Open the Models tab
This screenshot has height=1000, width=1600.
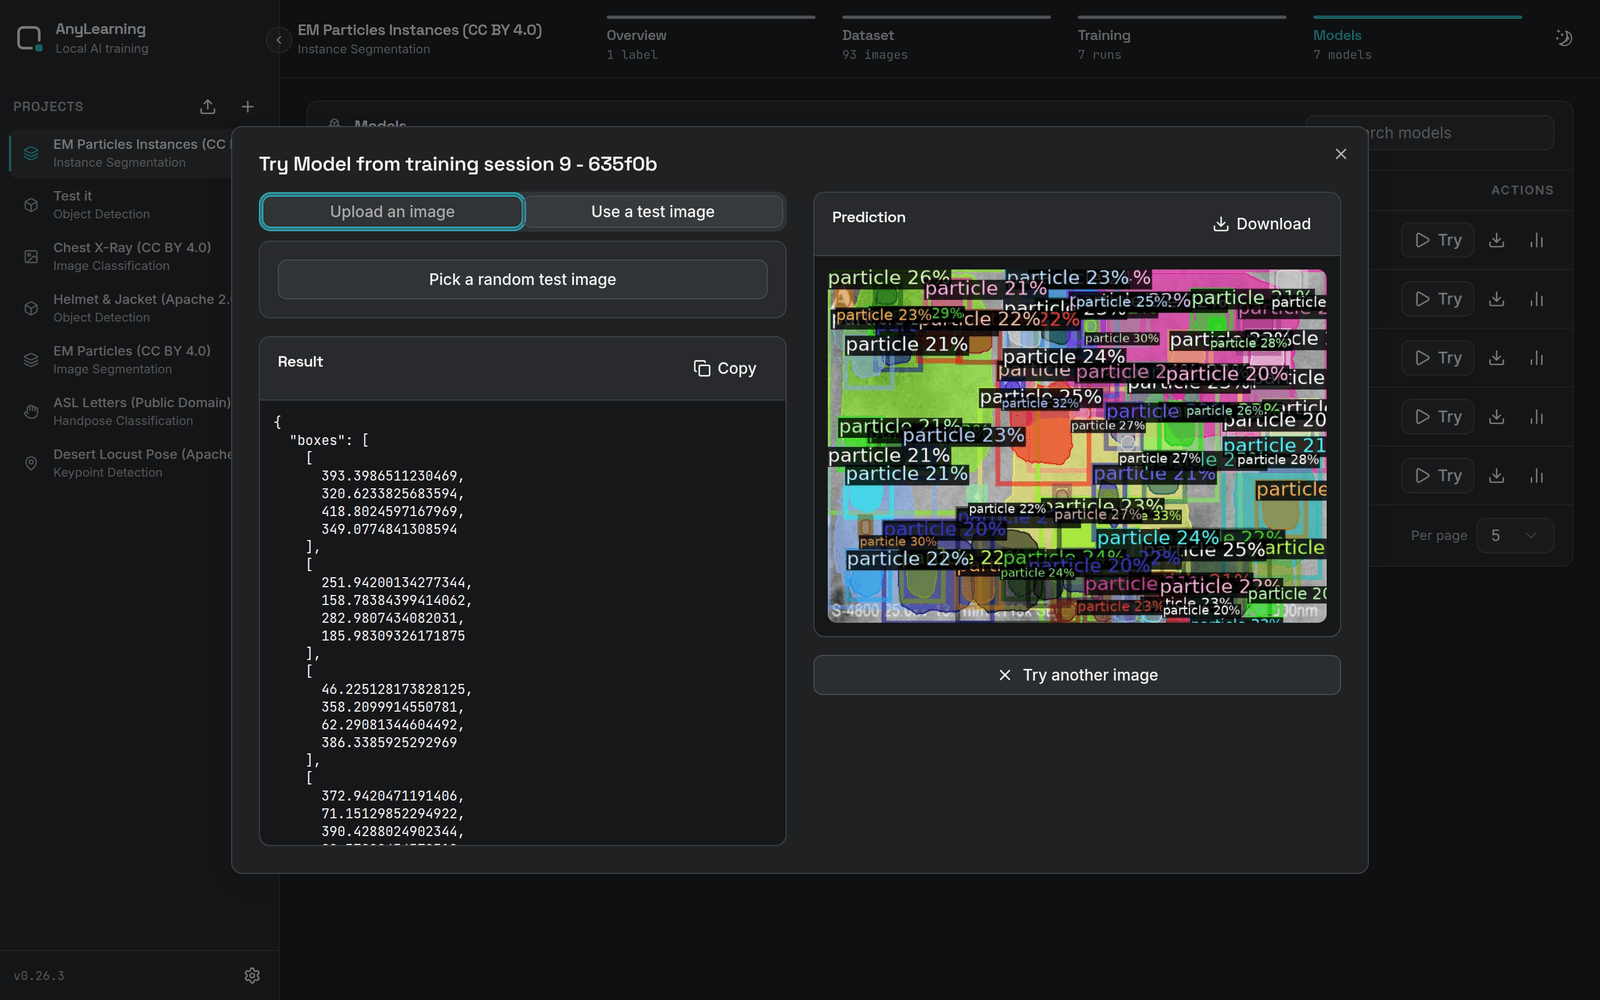tap(1417, 40)
